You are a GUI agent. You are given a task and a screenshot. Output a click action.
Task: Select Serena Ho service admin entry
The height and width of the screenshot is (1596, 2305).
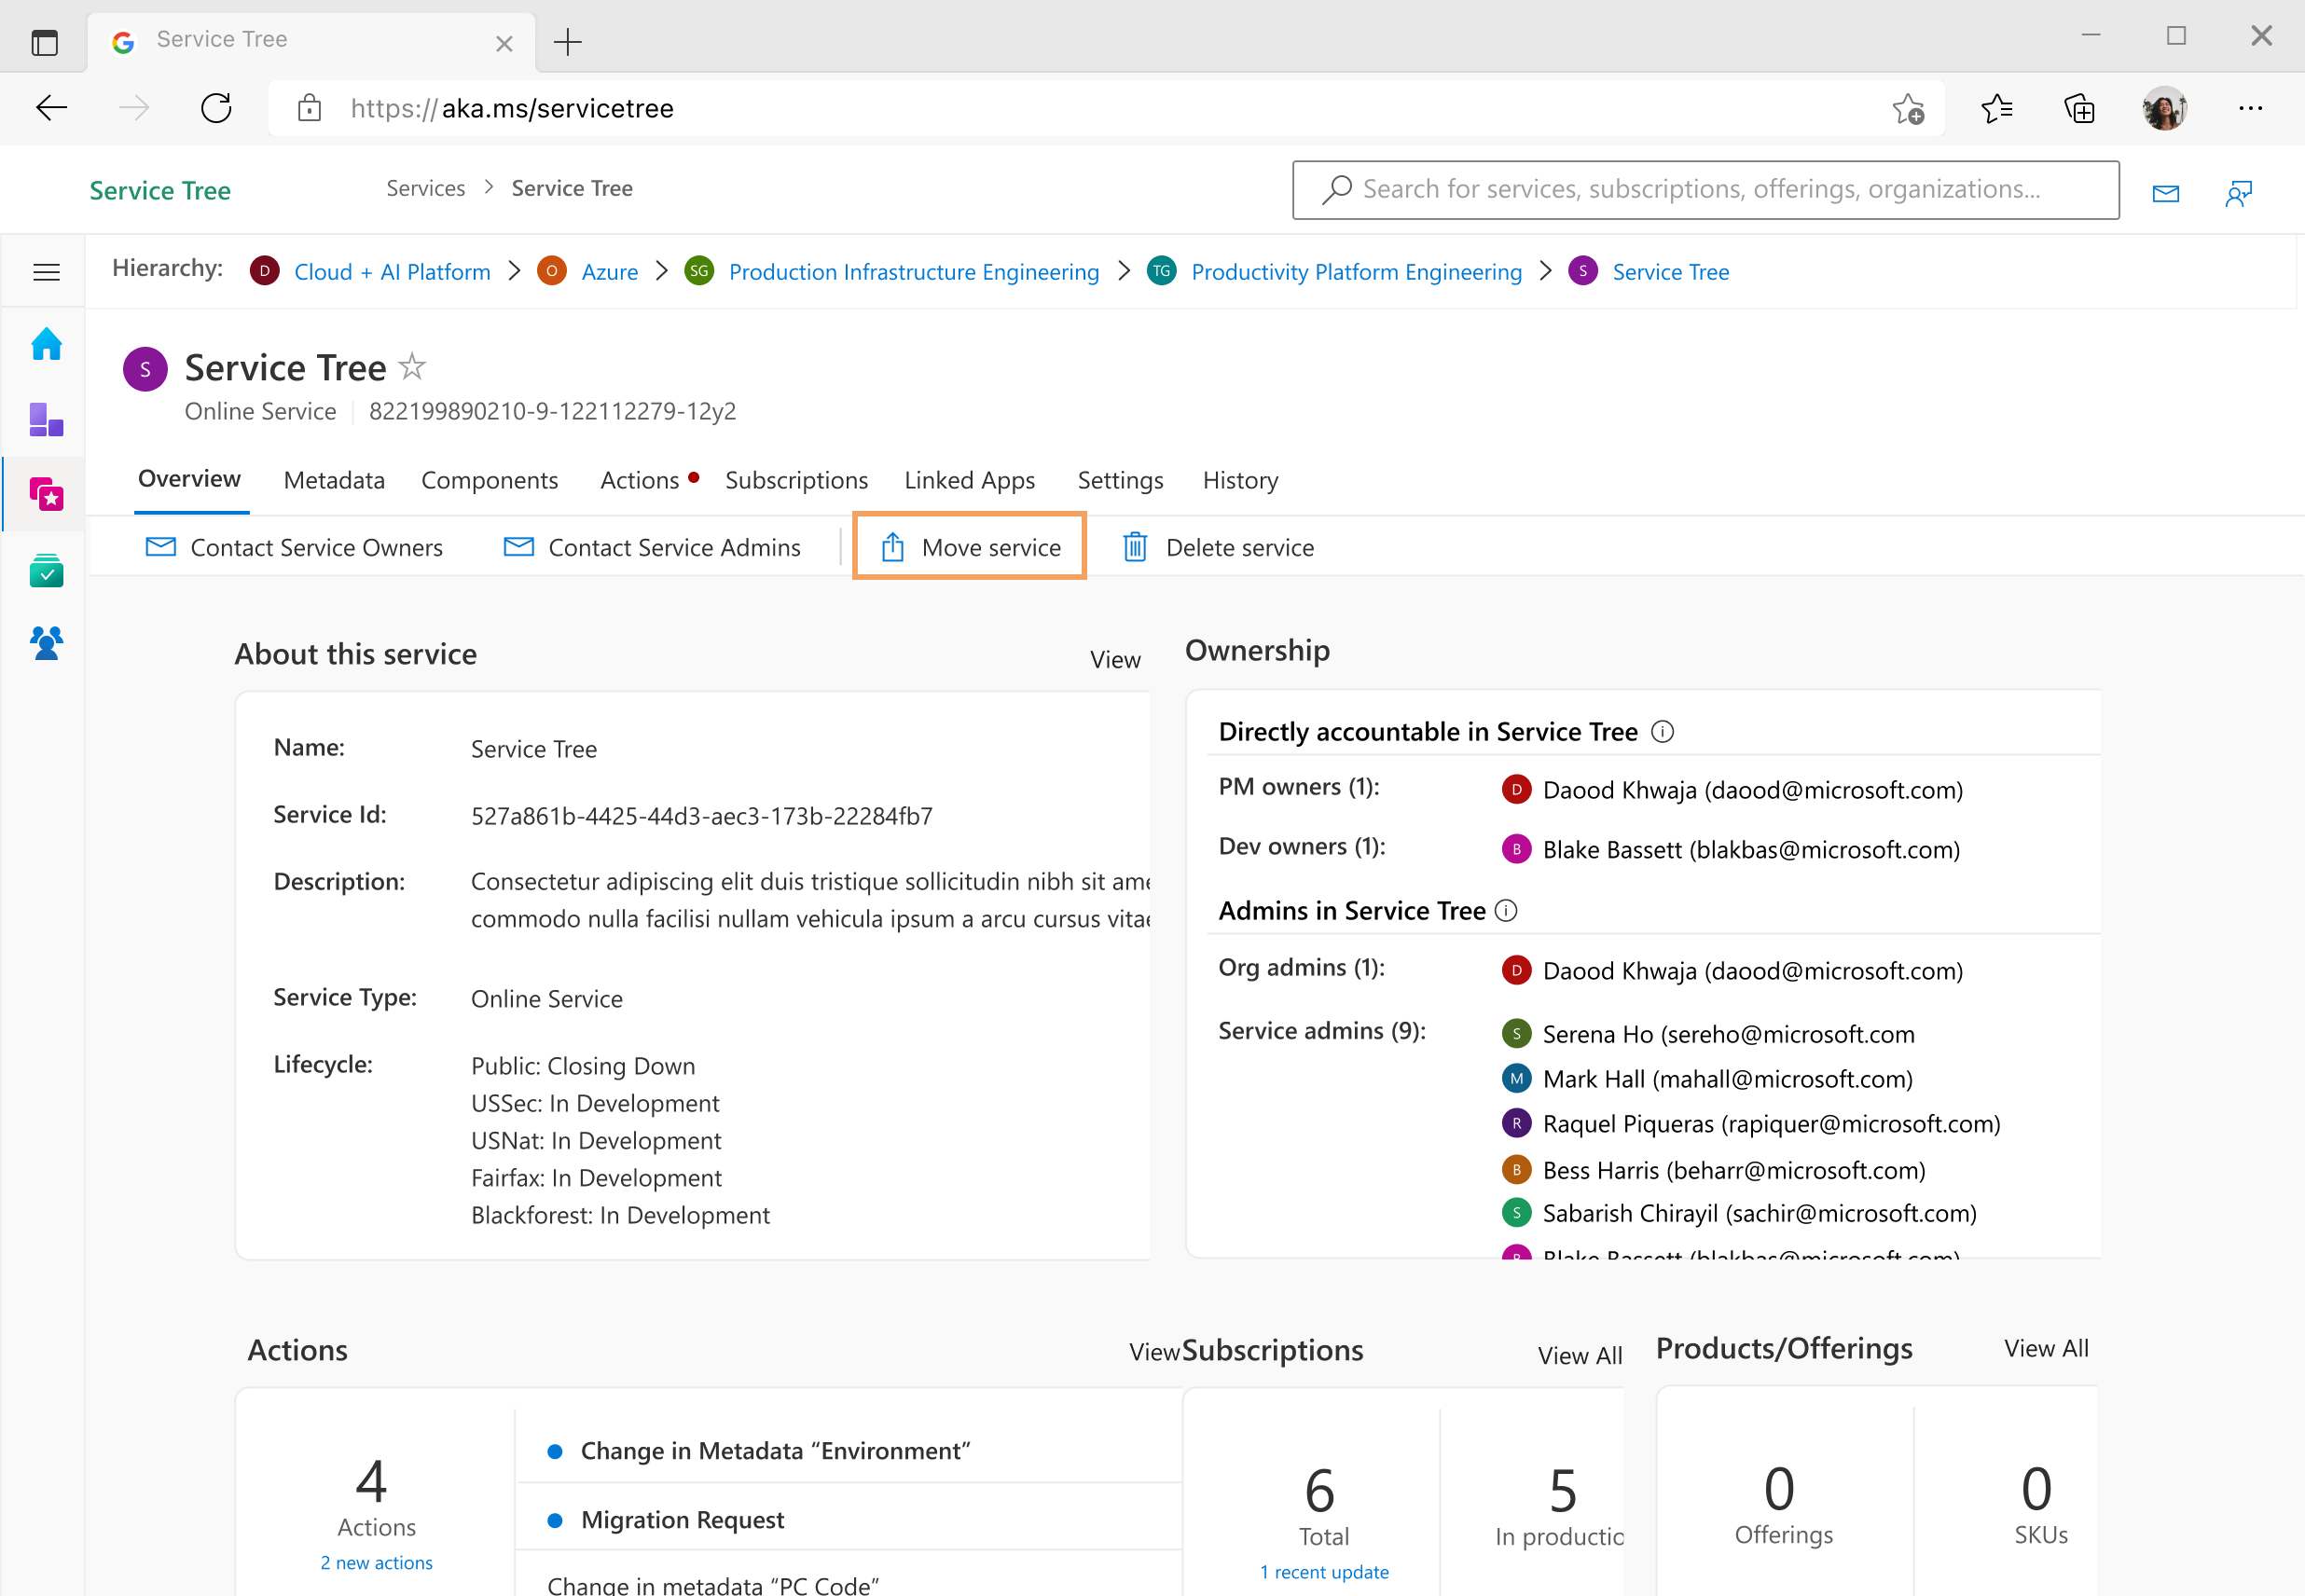[1708, 1034]
